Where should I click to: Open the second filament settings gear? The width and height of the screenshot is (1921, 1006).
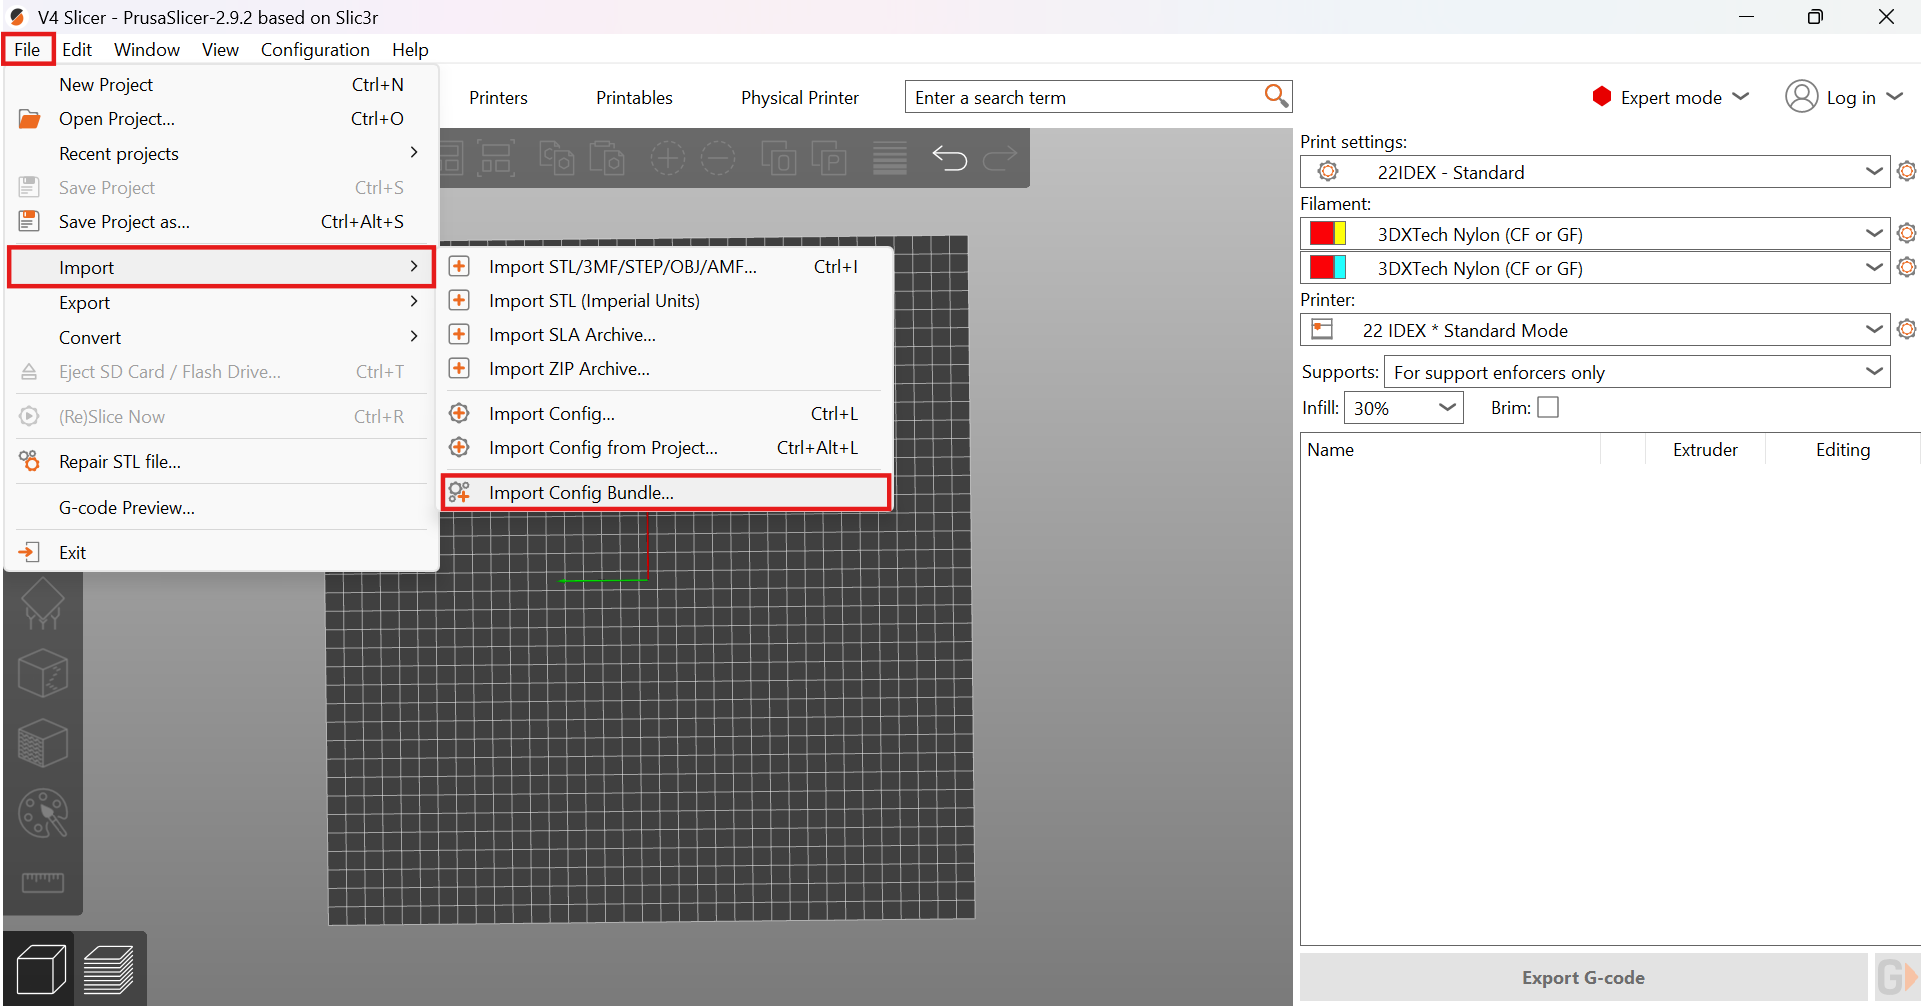click(x=1907, y=267)
